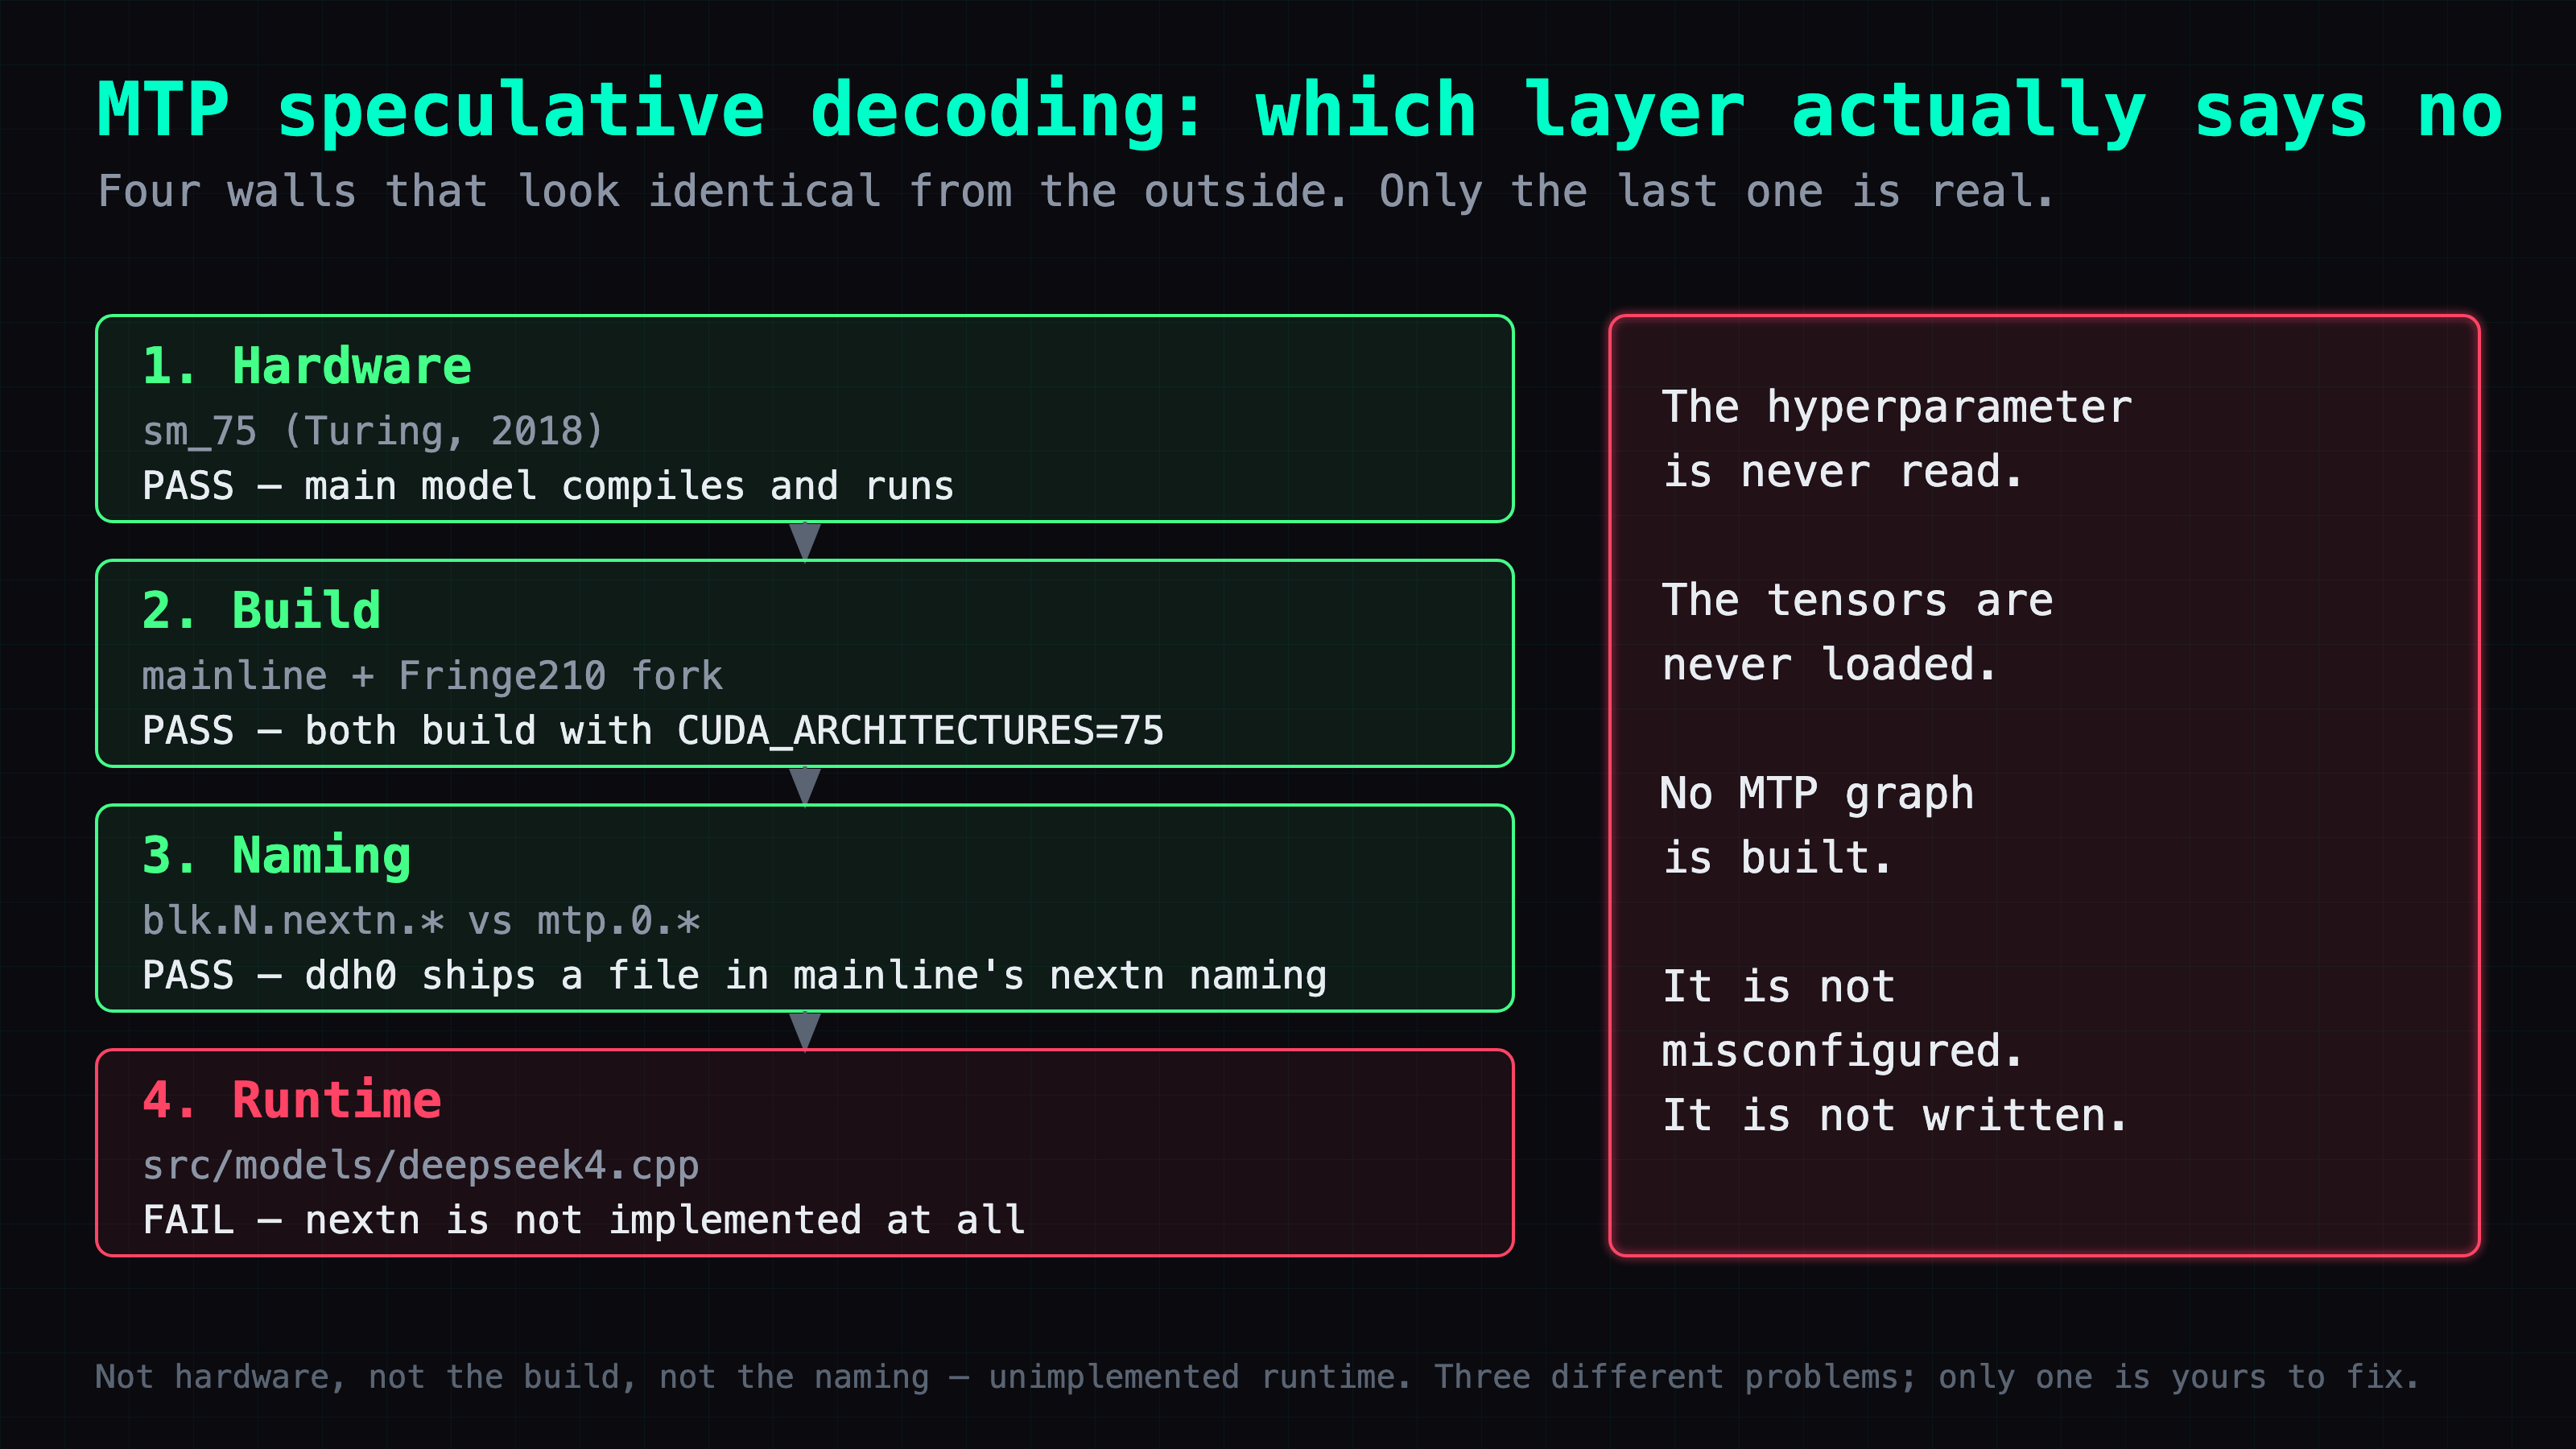Click 'No MTP graph is built.' text
The image size is (2576, 1449).
[x=1818, y=825]
